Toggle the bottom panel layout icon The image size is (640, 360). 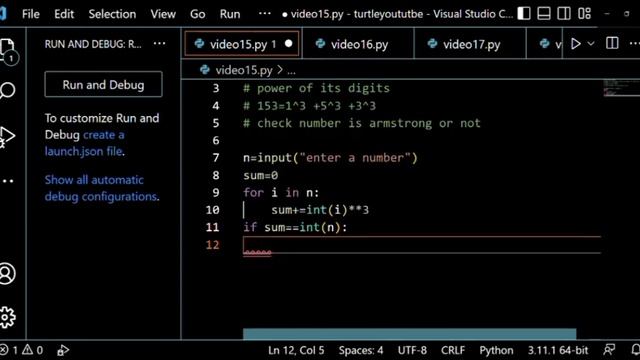(544, 13)
